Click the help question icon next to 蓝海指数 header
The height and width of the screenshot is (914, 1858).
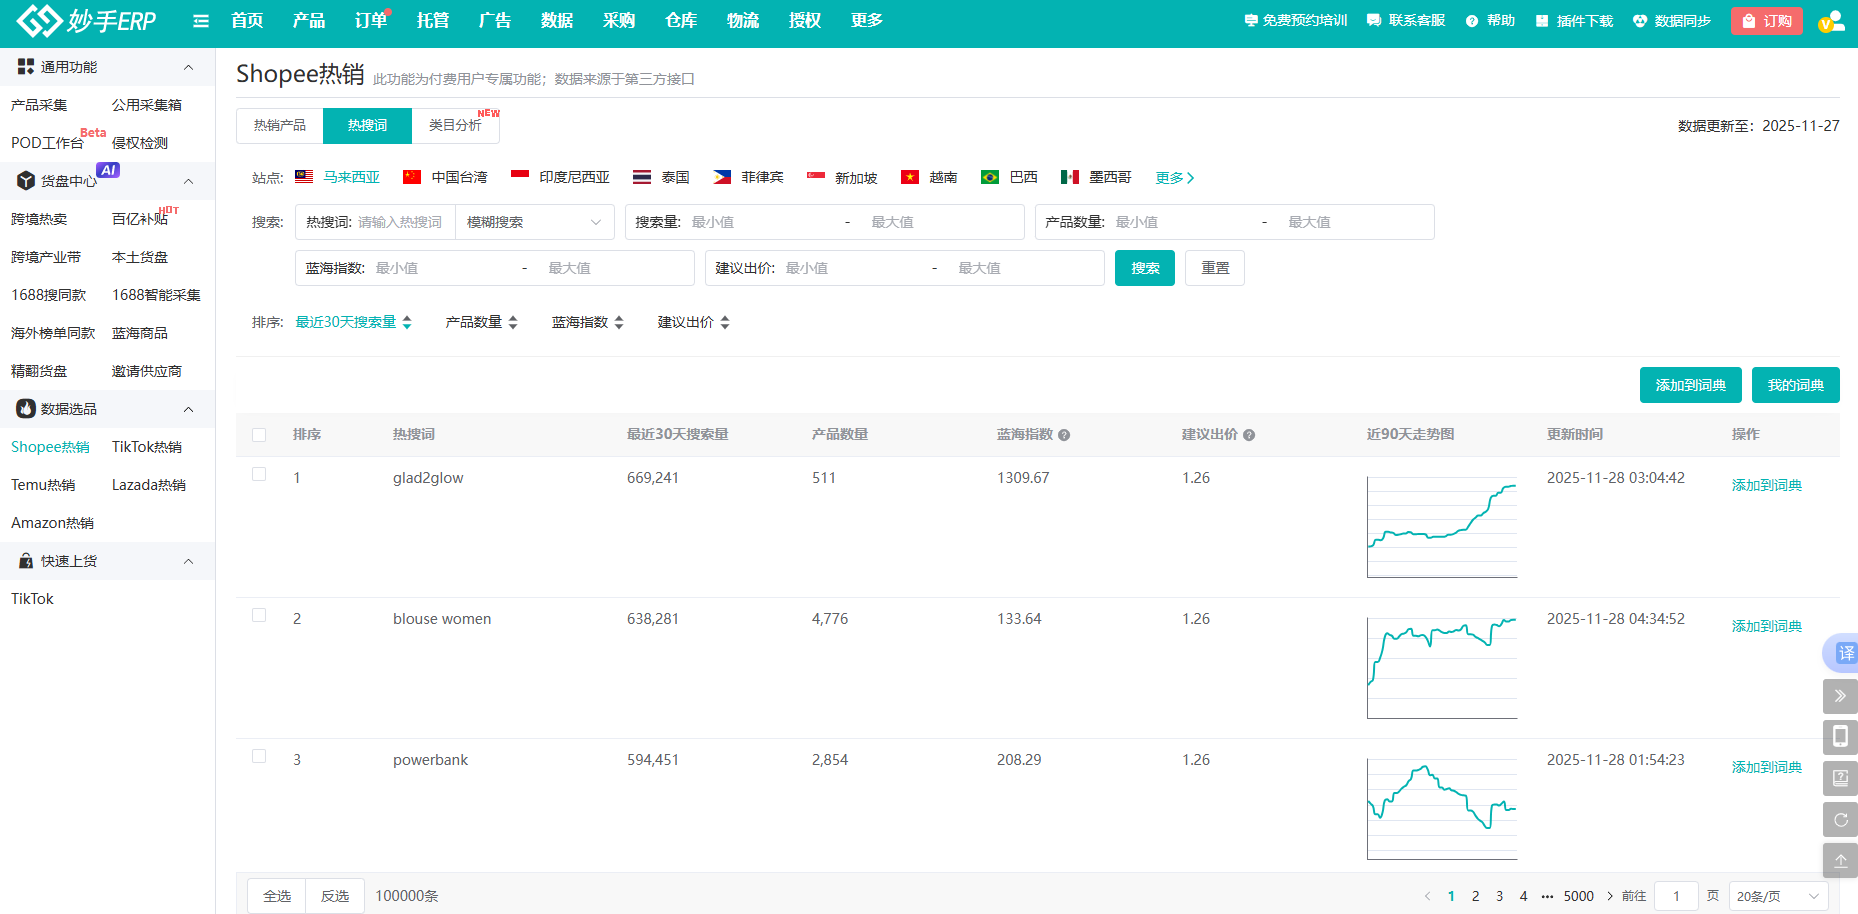pyautogui.click(x=1064, y=435)
